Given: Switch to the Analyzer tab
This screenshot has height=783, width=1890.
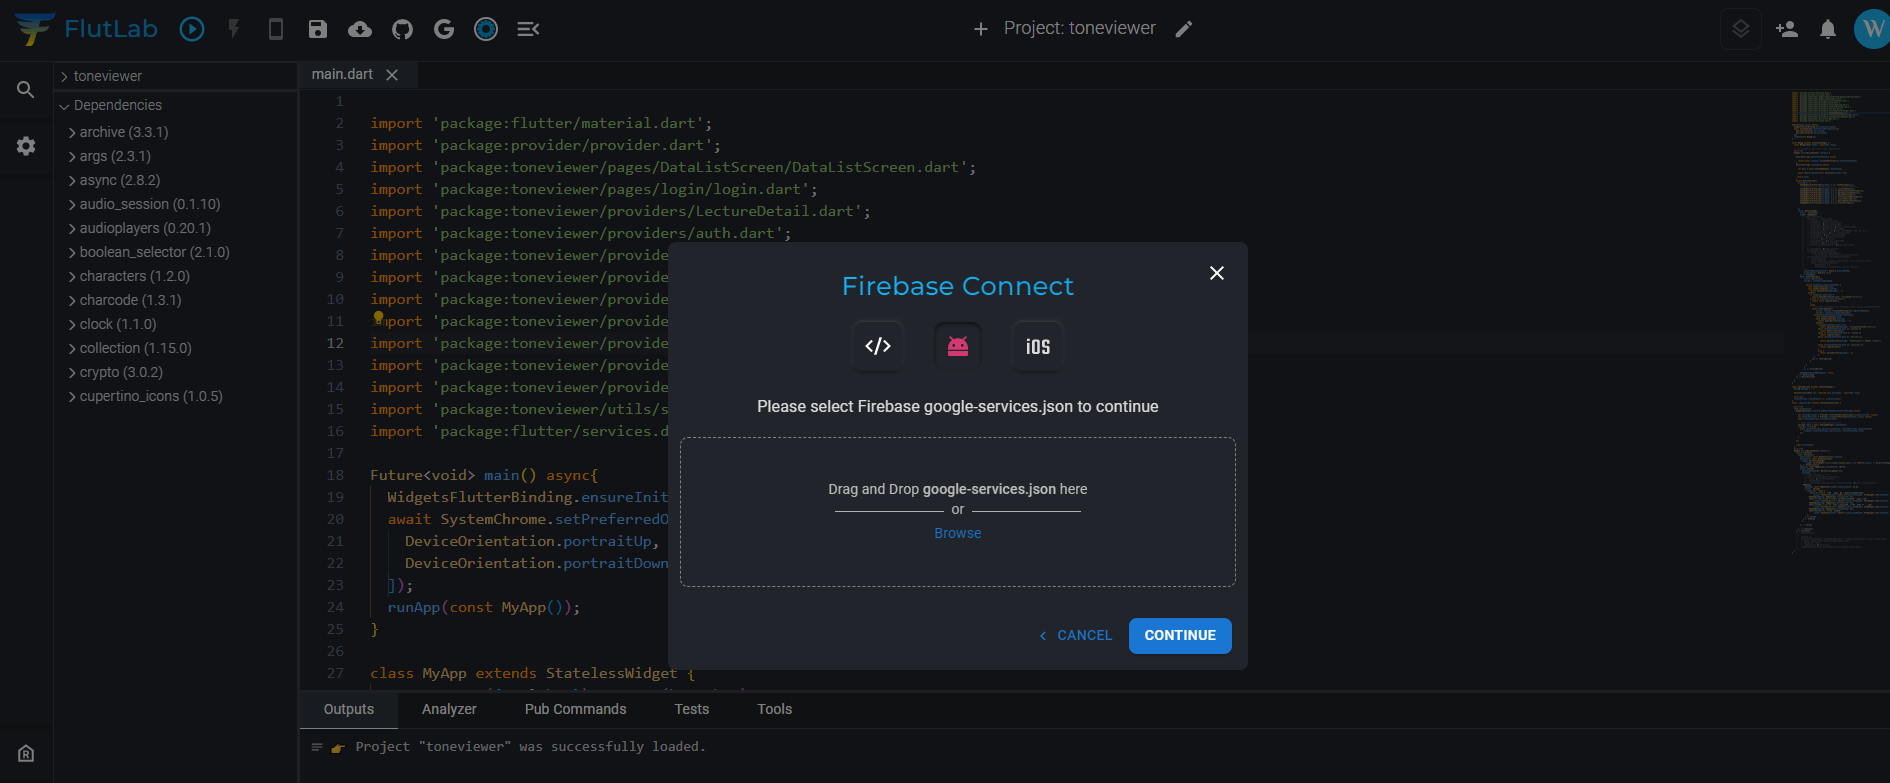Looking at the screenshot, I should [x=449, y=709].
